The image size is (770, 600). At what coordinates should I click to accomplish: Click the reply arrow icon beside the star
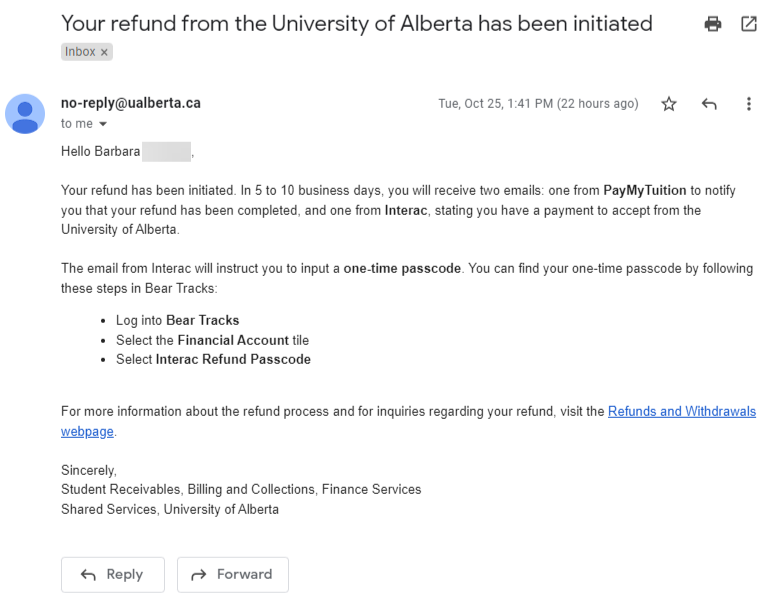[709, 104]
